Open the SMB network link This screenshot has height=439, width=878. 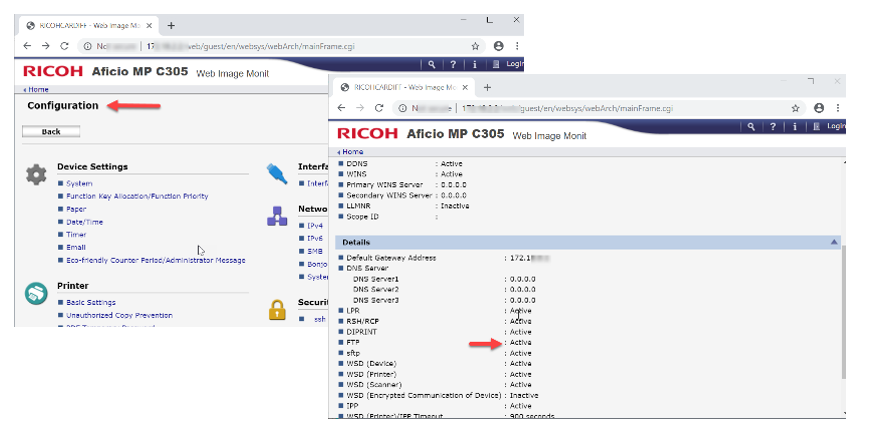(x=314, y=251)
